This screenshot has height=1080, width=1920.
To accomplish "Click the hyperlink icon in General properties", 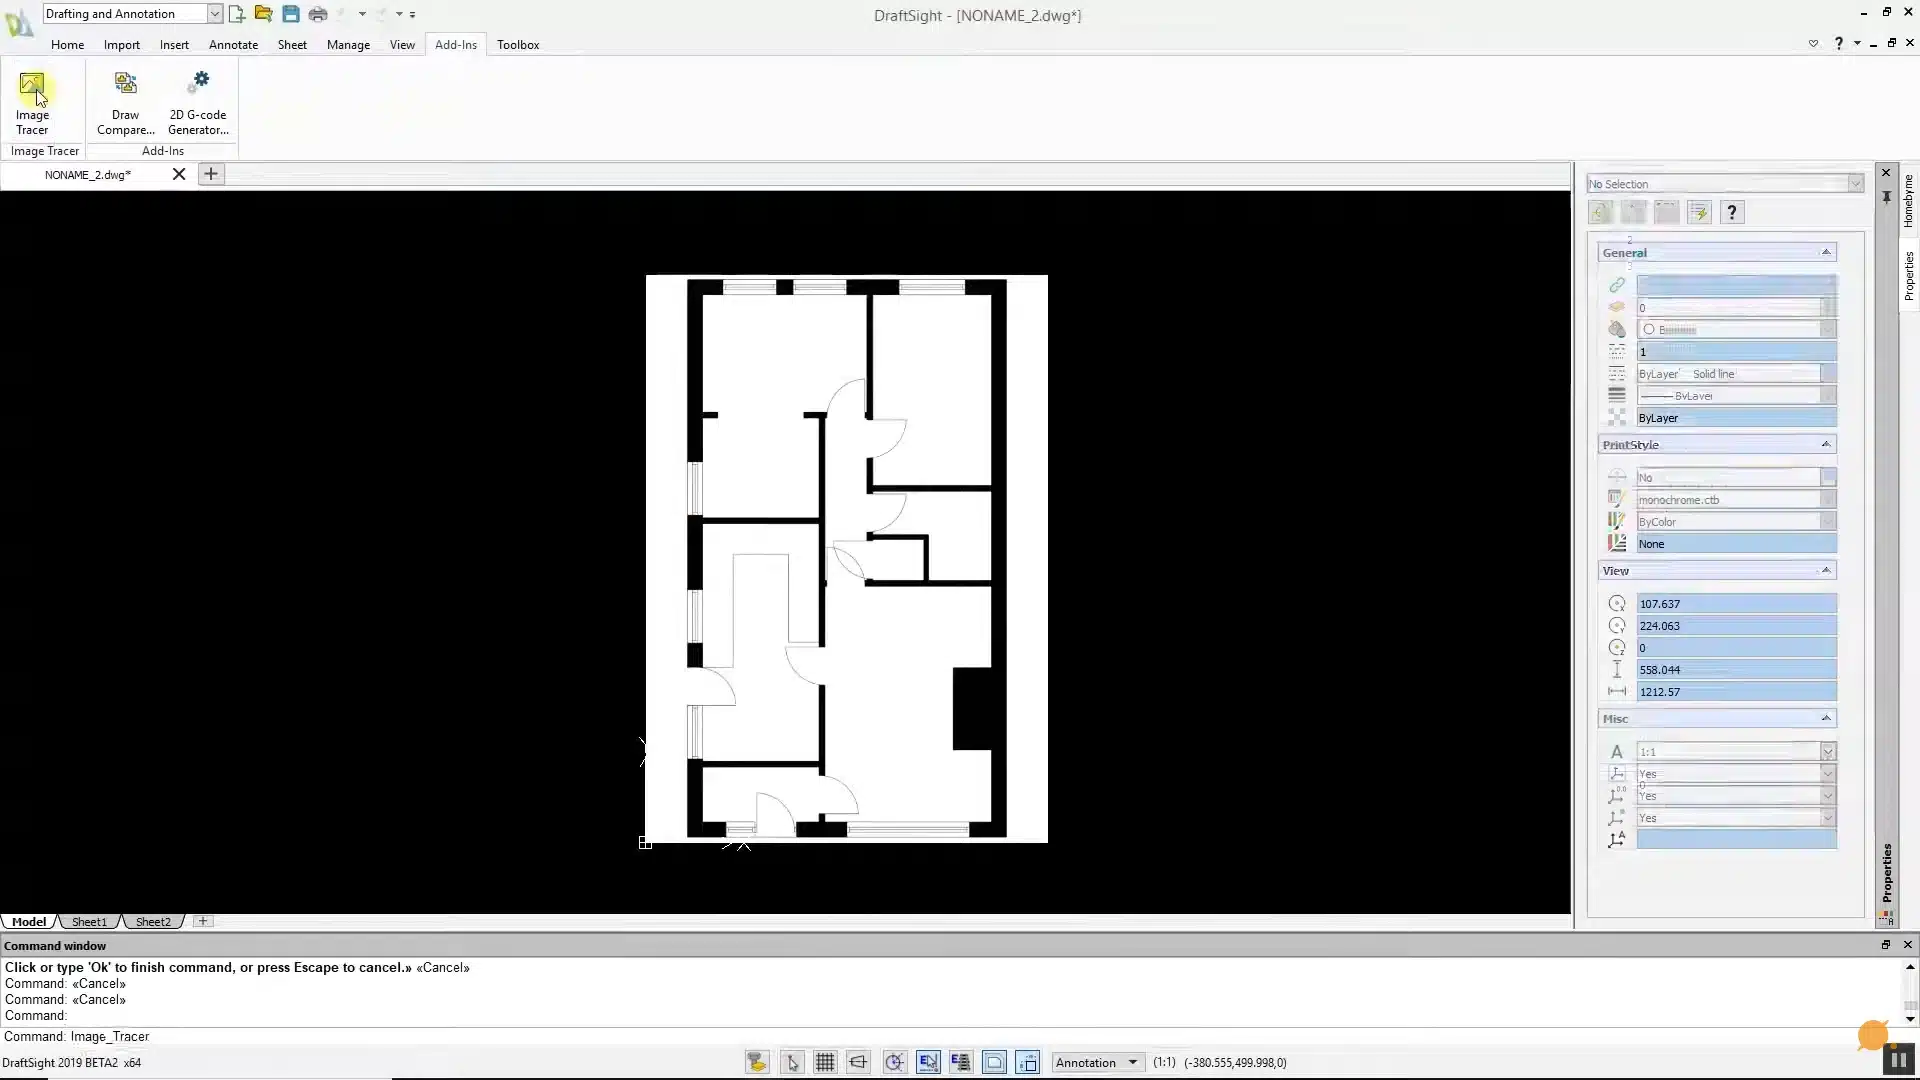I will click(1617, 285).
